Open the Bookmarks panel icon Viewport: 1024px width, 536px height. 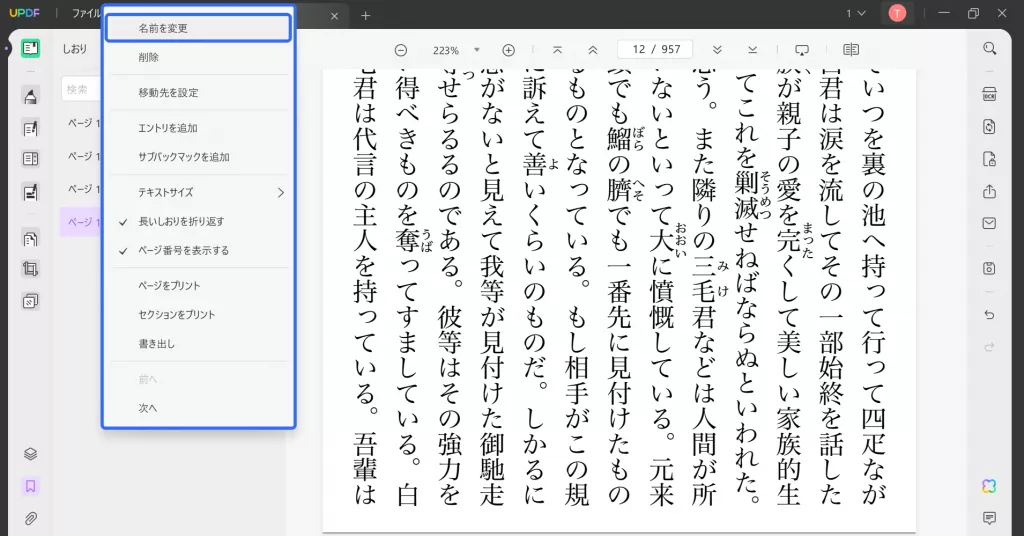pos(30,486)
